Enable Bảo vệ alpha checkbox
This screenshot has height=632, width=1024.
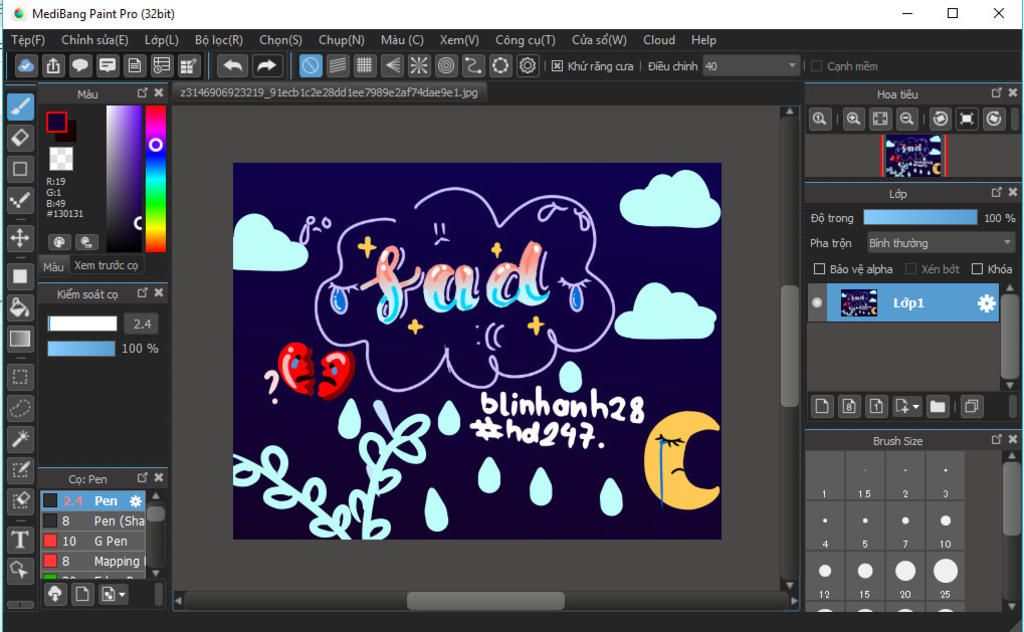click(x=819, y=269)
